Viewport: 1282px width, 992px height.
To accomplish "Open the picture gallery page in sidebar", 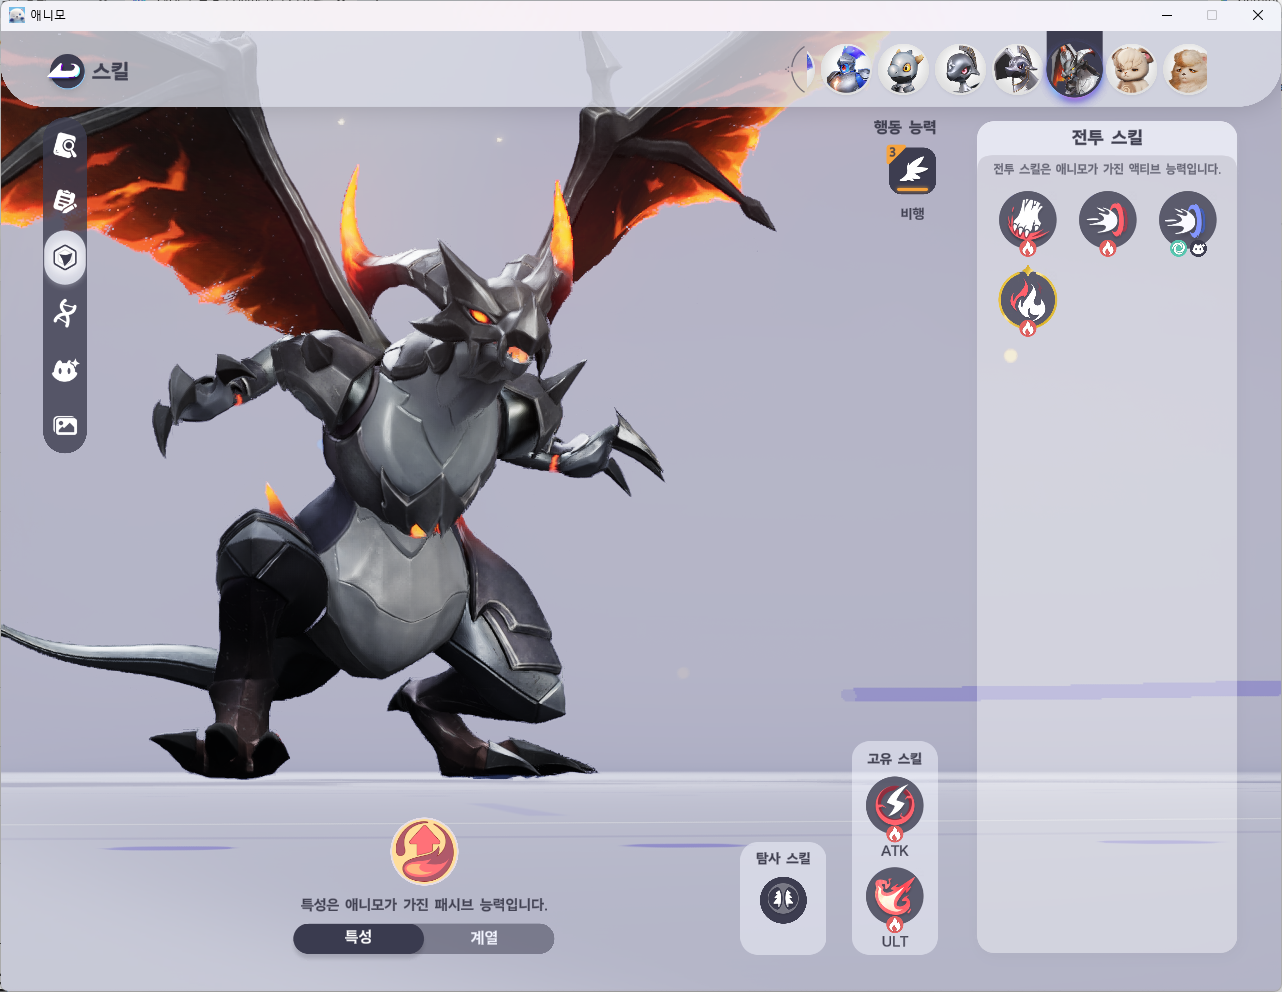I will point(65,426).
